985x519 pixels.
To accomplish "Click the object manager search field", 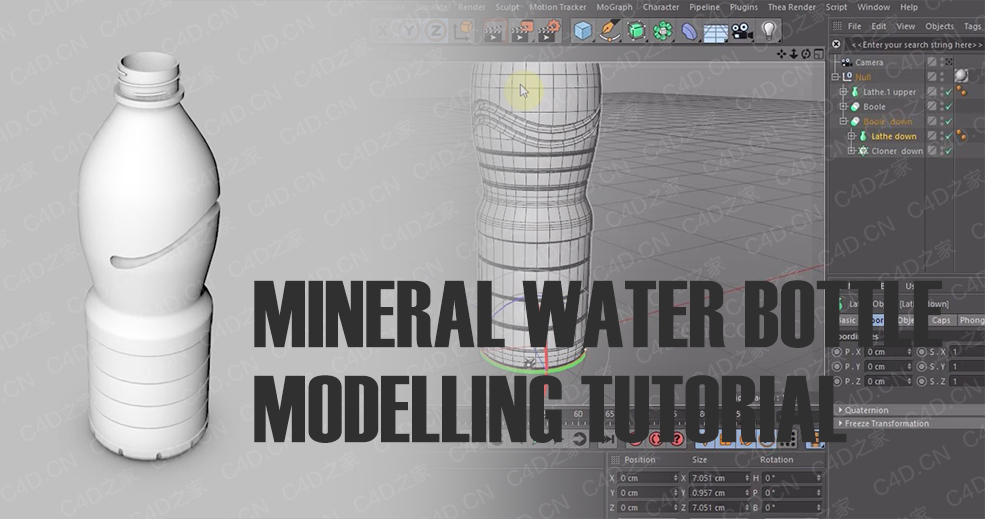I will [x=915, y=45].
